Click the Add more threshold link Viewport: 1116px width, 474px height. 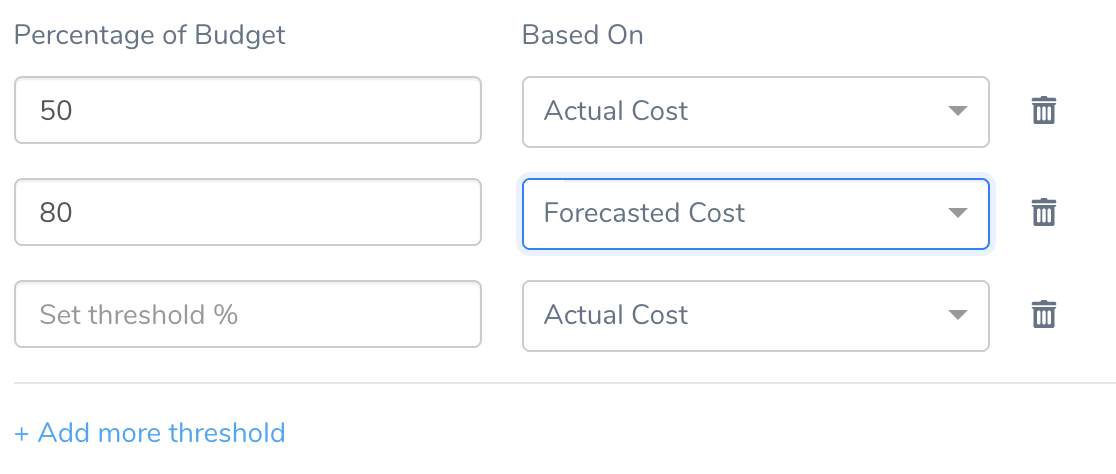coord(150,433)
